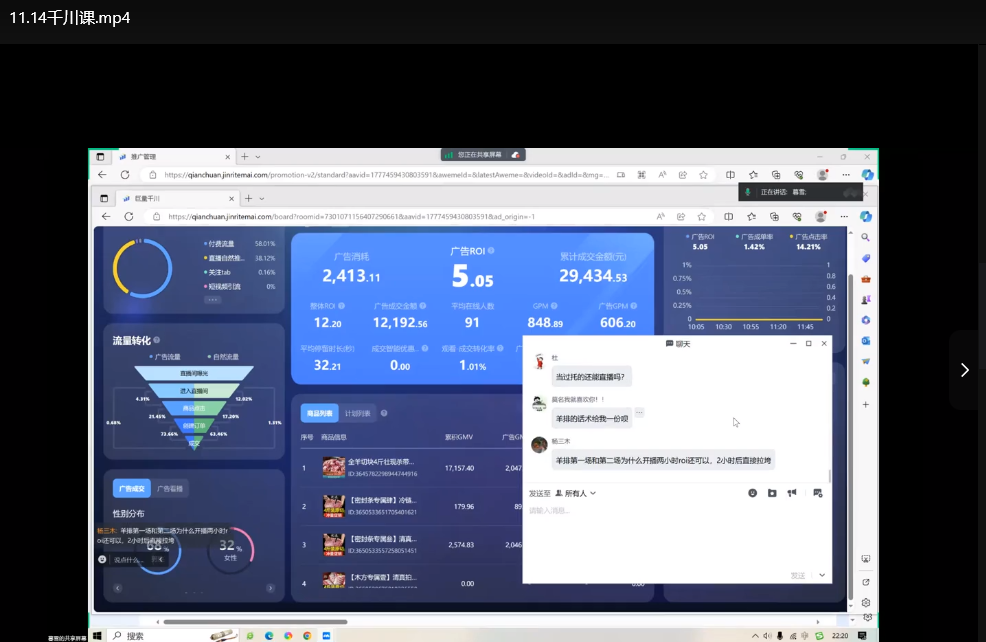Click GMV value 17,157.40
Screen dimensions: 986x642
tap(459, 468)
